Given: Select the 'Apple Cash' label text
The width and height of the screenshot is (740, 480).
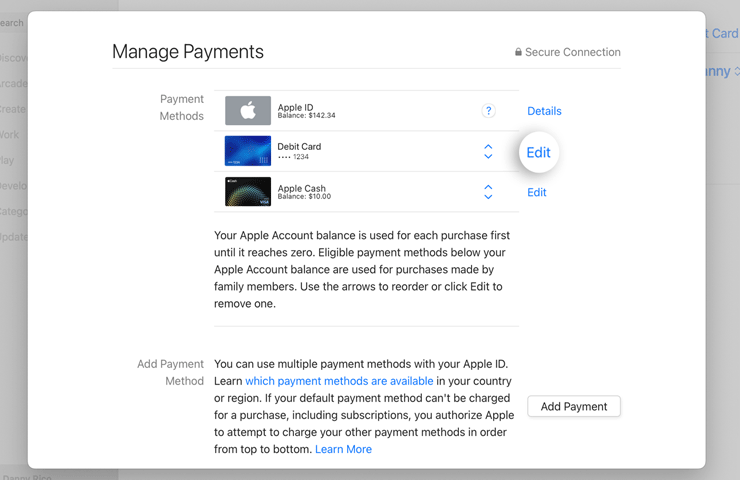Looking at the screenshot, I should 302,188.
